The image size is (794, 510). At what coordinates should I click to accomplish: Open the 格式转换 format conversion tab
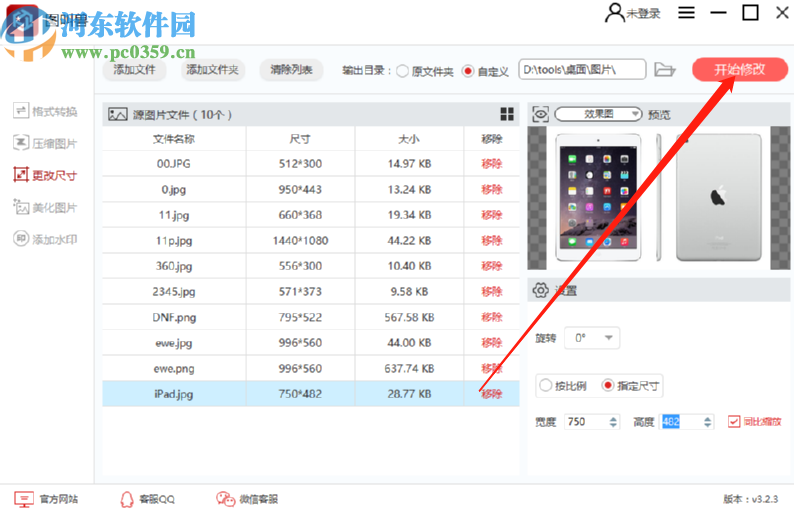point(45,111)
